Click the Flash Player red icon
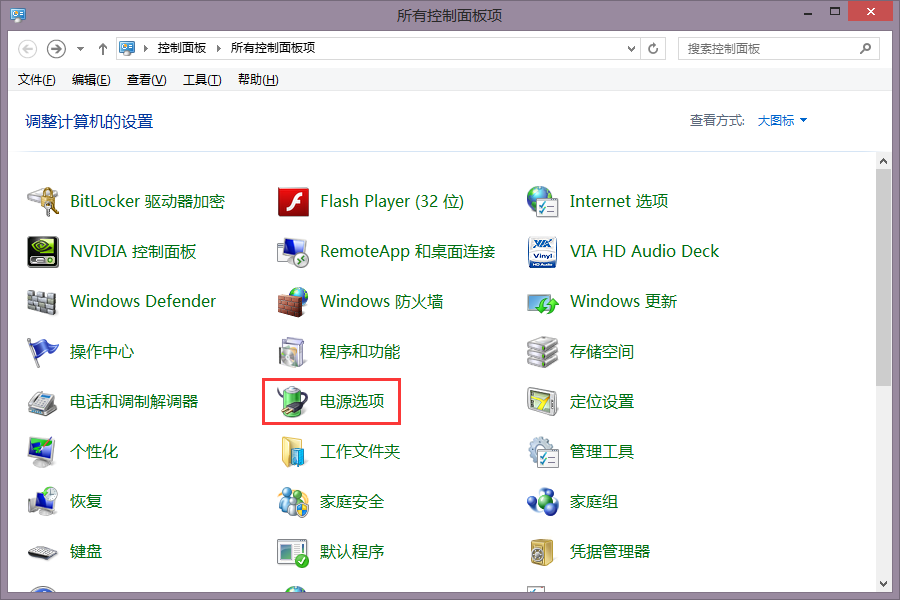This screenshot has height=600, width=900. click(293, 202)
